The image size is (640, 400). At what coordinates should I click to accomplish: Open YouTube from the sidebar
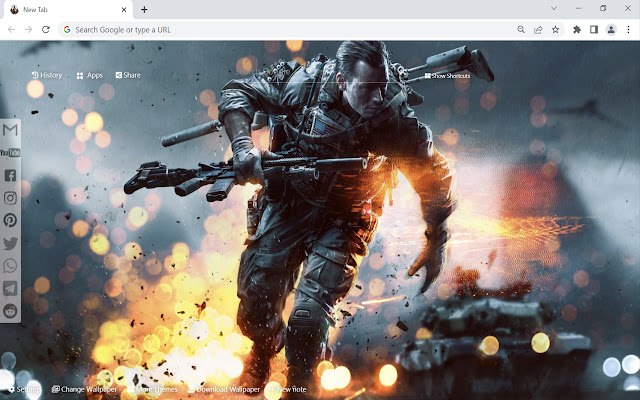click(x=10, y=153)
